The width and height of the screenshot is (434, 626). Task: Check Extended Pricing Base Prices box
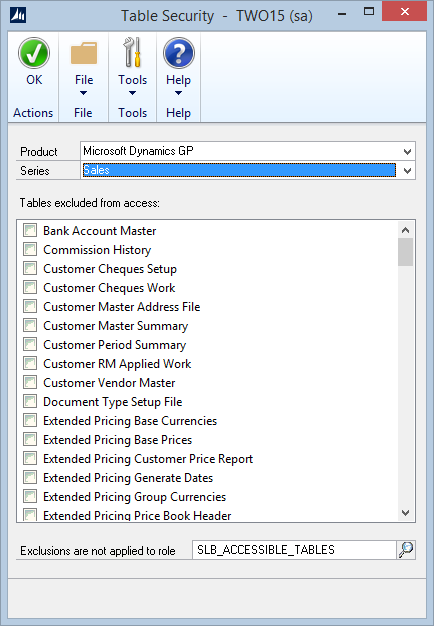(x=30, y=439)
